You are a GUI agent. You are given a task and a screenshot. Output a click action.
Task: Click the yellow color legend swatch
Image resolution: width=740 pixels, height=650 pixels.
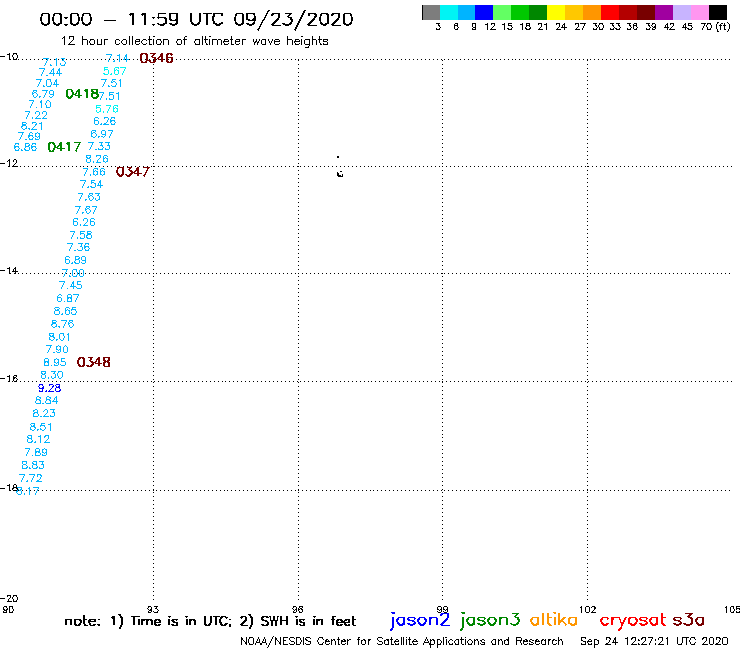(x=556, y=12)
